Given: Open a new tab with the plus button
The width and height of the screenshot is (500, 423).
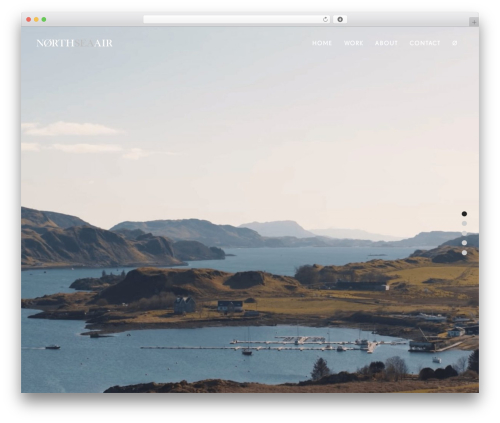Looking at the screenshot, I should click(x=474, y=22).
